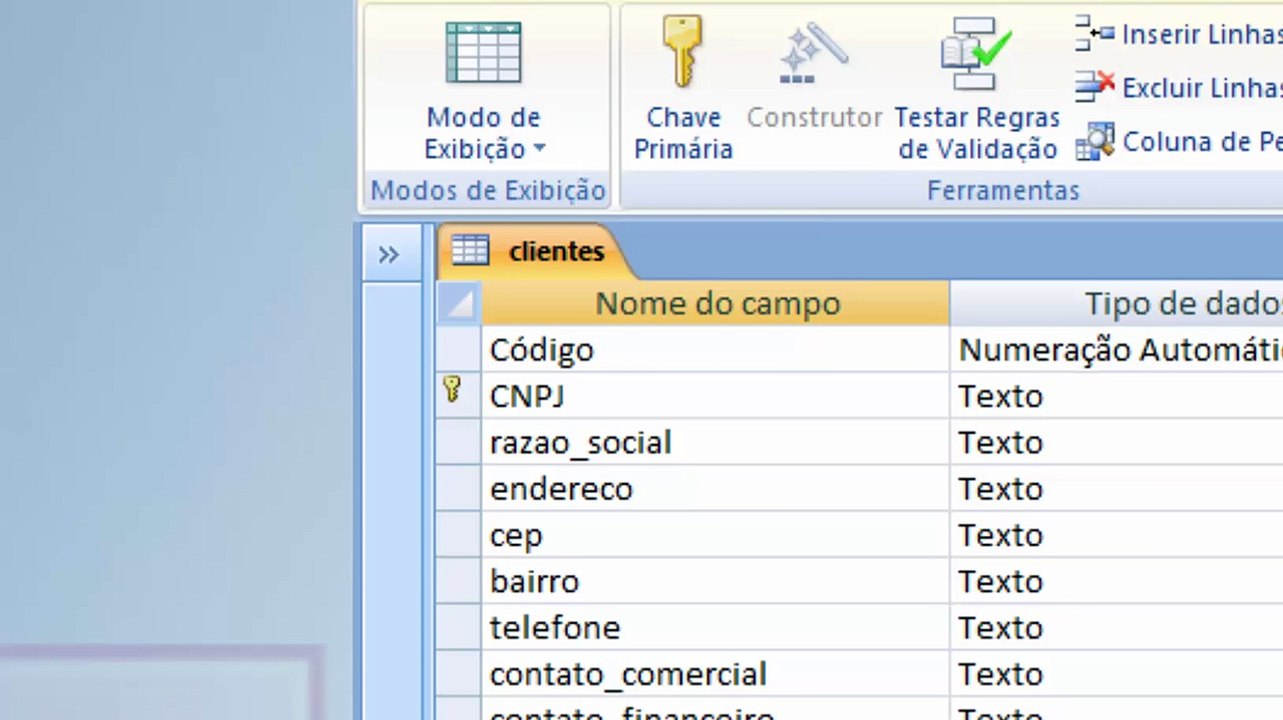Viewport: 1283px width, 720px height.
Task: Click the Construtor wand icon
Action: [x=812, y=53]
